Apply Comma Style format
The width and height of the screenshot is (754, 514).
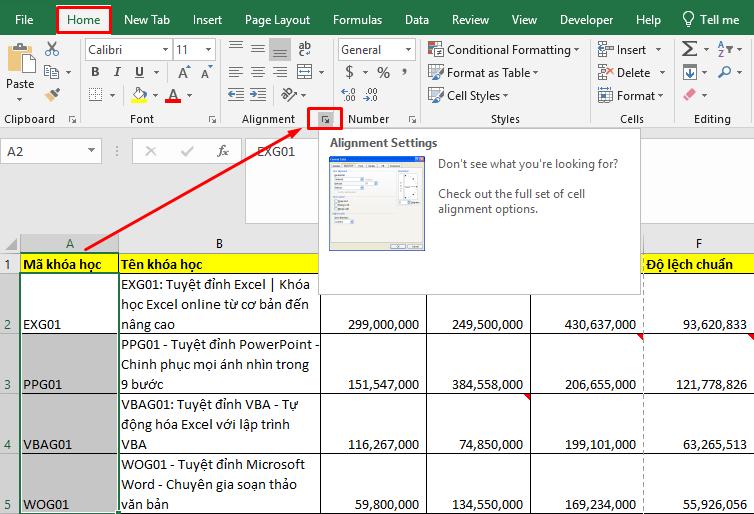pos(405,72)
